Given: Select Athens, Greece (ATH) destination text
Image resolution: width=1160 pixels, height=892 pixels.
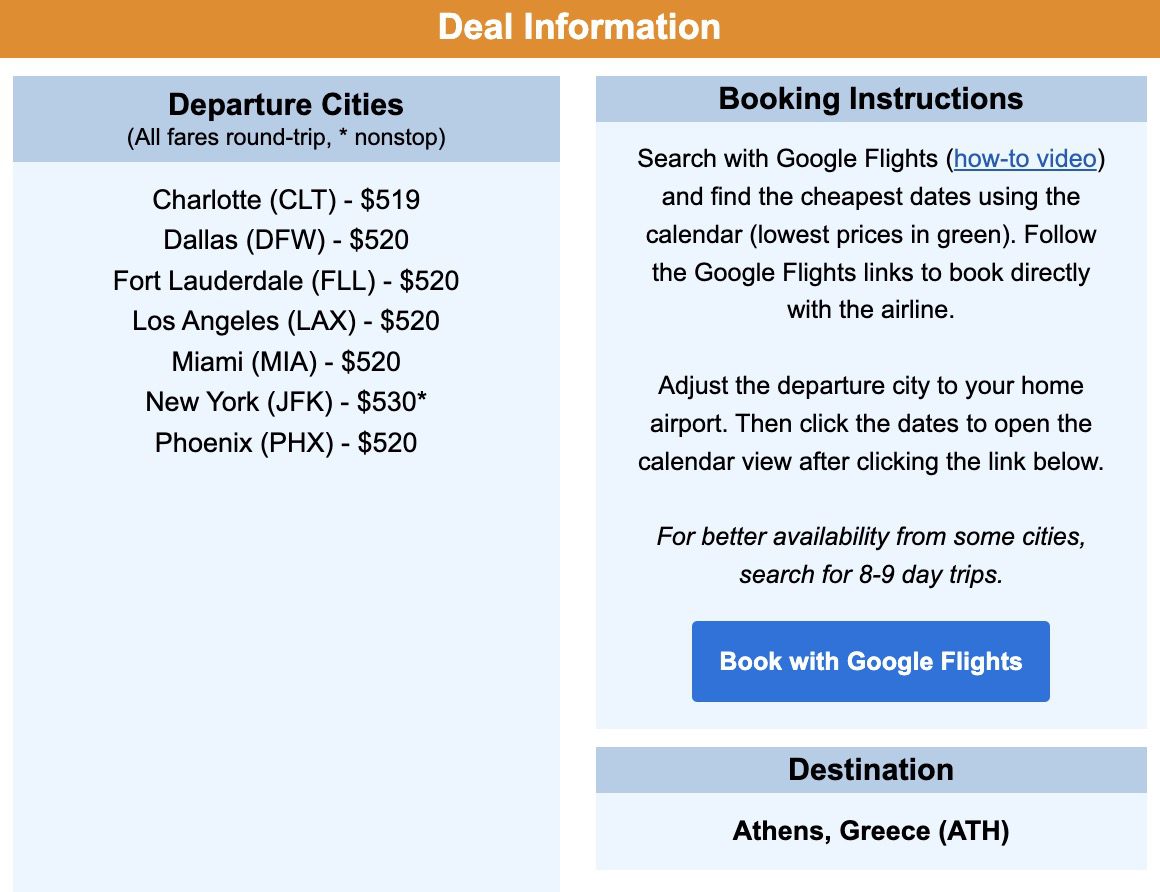Looking at the screenshot, I should [x=870, y=831].
